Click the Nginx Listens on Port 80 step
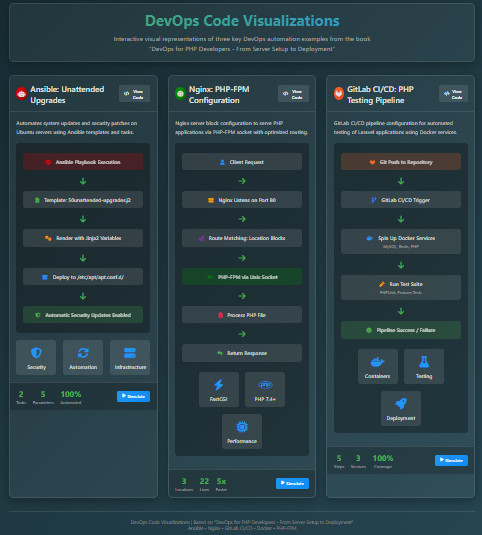Viewport: 482px width, 535px height. pos(242,200)
